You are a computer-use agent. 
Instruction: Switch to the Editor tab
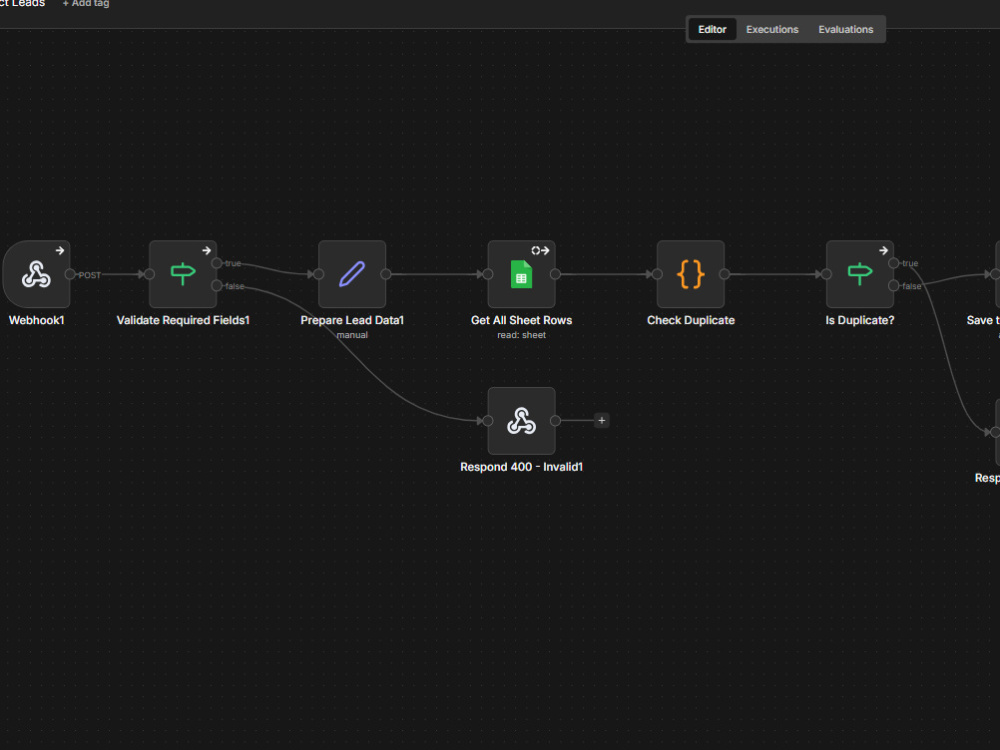click(712, 29)
